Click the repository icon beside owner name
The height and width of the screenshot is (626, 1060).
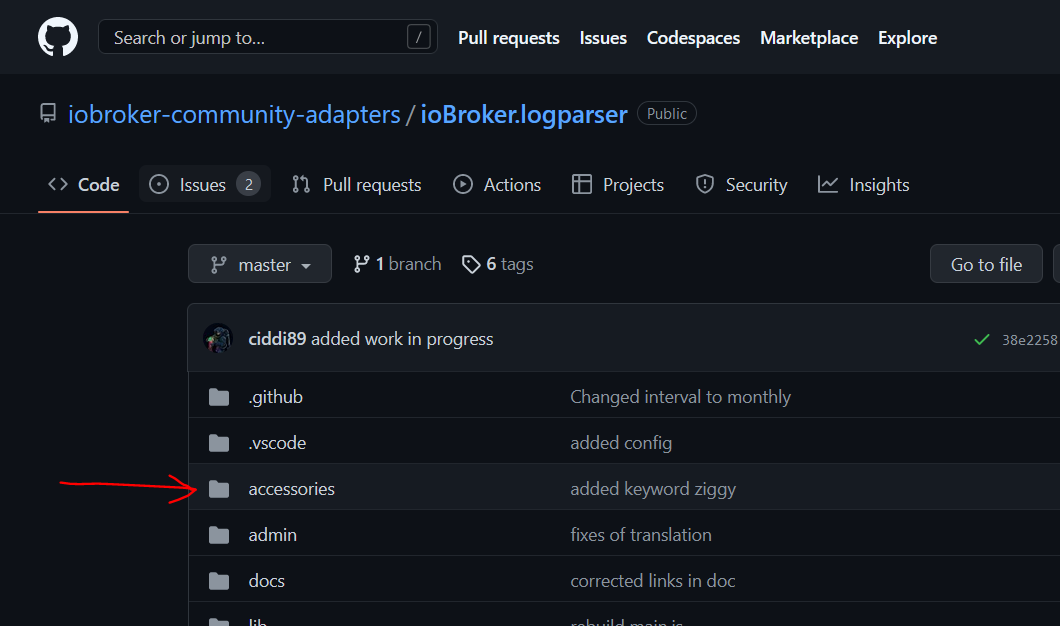pyautogui.click(x=48, y=114)
